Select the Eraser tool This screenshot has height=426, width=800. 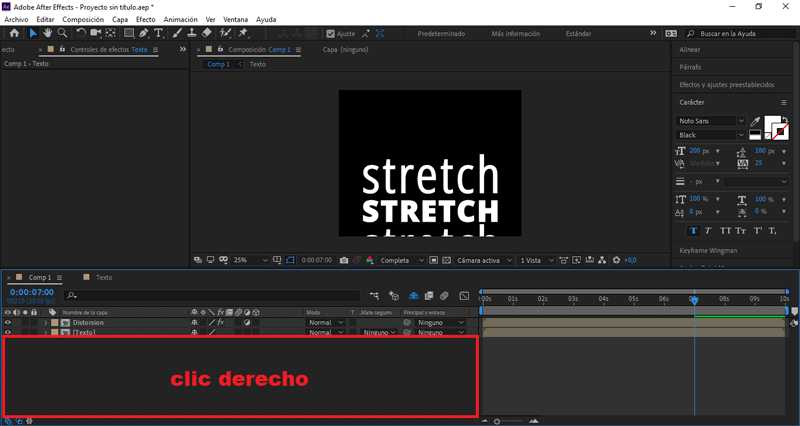tap(206, 33)
